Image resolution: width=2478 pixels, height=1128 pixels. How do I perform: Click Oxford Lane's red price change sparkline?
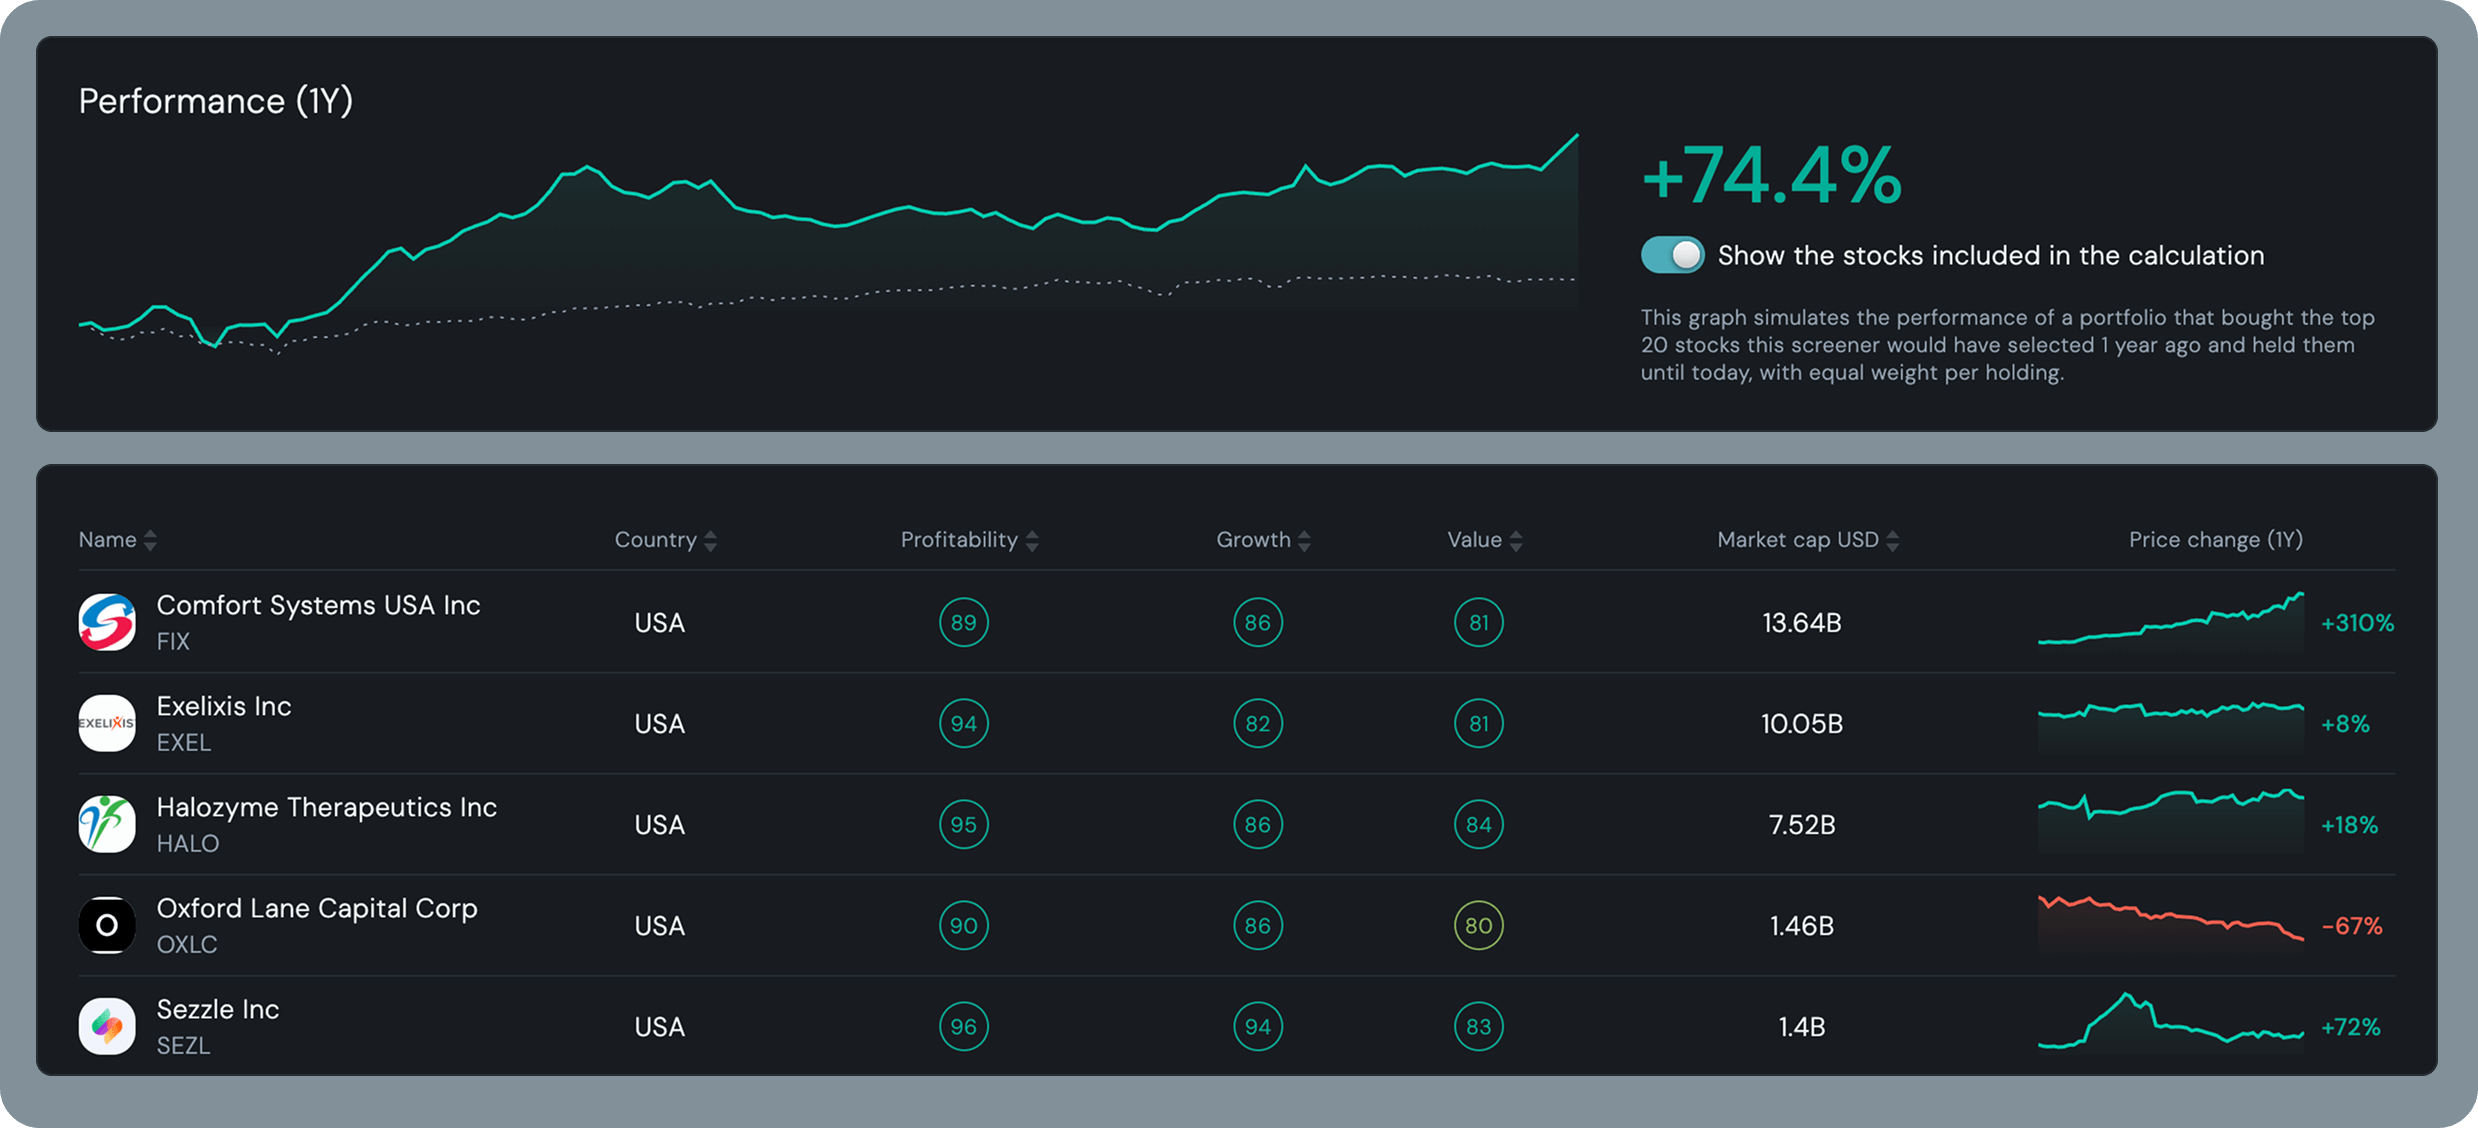tap(2170, 923)
